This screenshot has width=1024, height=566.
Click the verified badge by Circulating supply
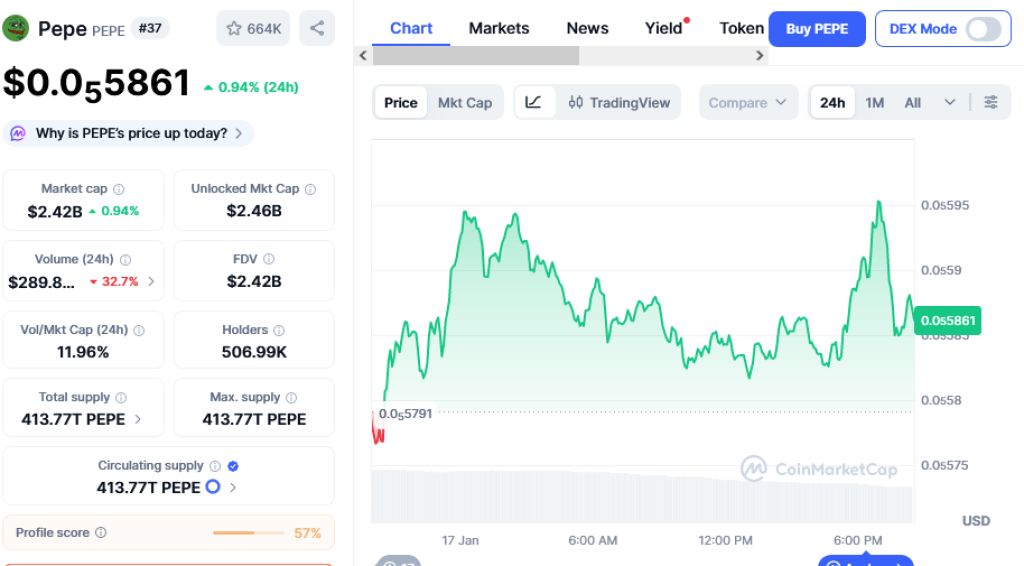point(233,466)
